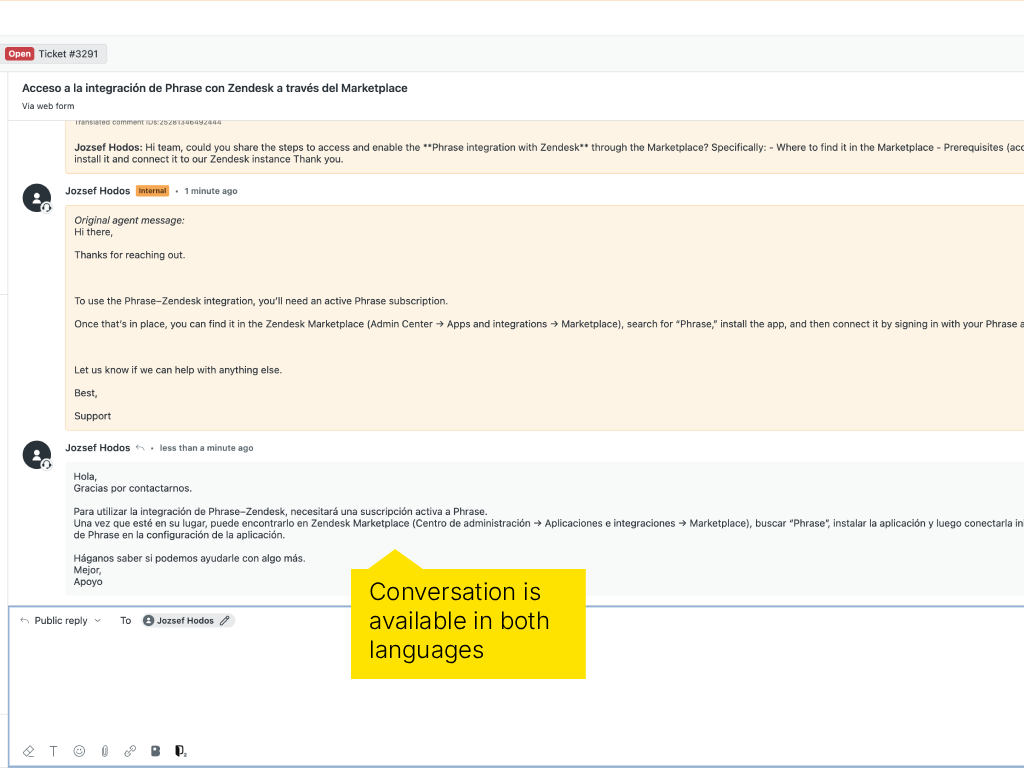
Task: Click the knowledge base article icon in composer
Action: 155,751
